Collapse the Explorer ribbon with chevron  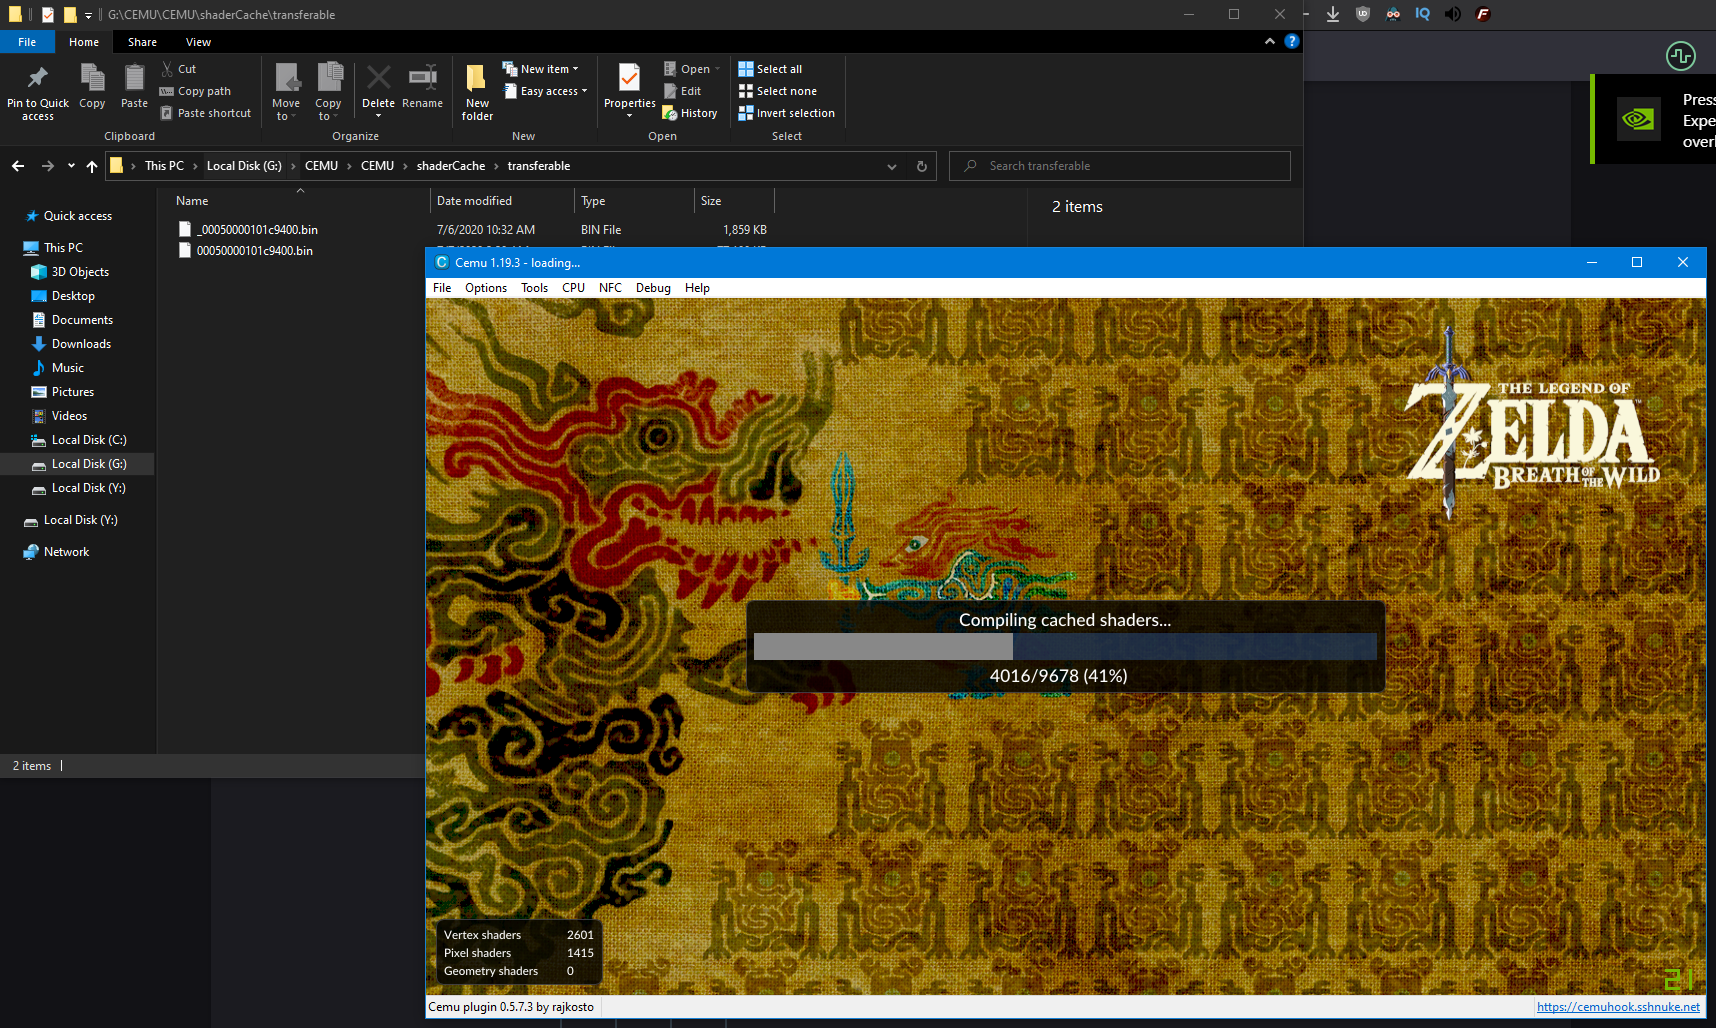click(1270, 41)
